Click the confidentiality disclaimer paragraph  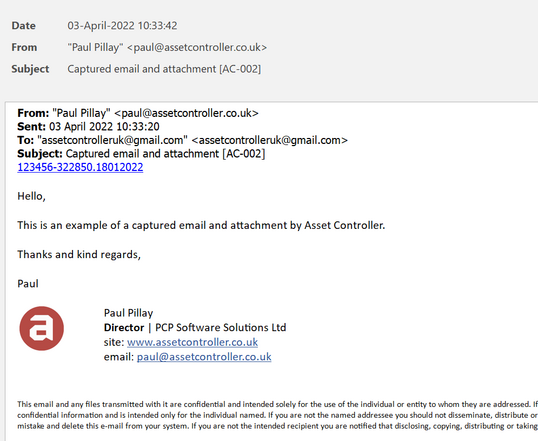[x=278, y=415]
